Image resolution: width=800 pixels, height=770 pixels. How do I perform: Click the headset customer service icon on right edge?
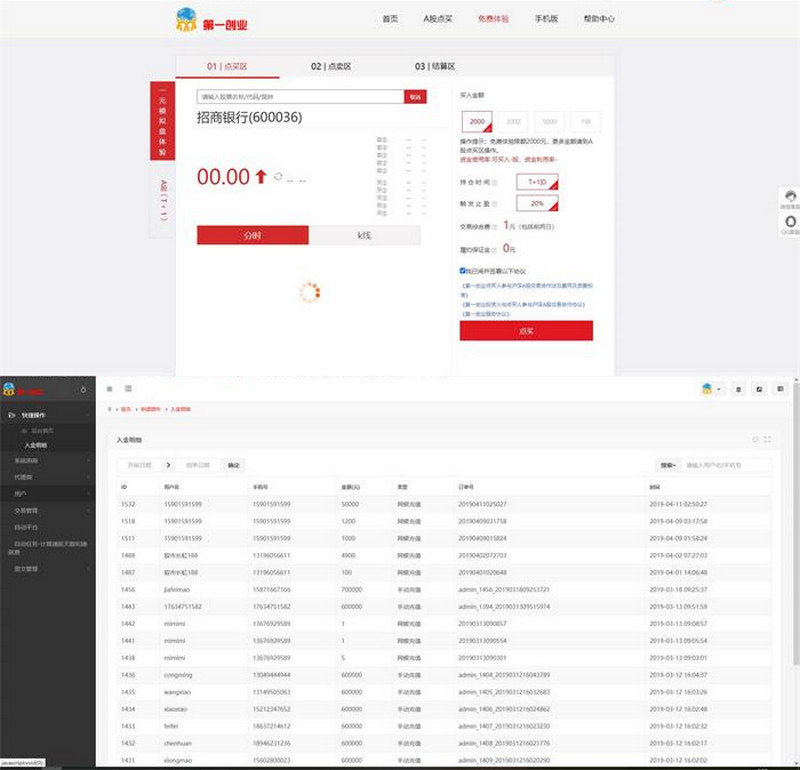point(790,198)
